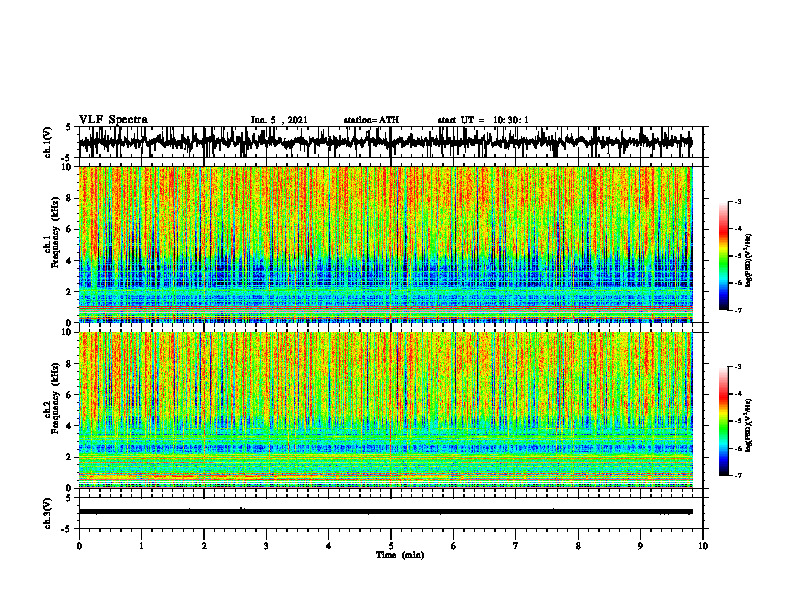Click inside the ch.2 spectrogram panel
This screenshot has height=612, width=792.
[x=385, y=410]
